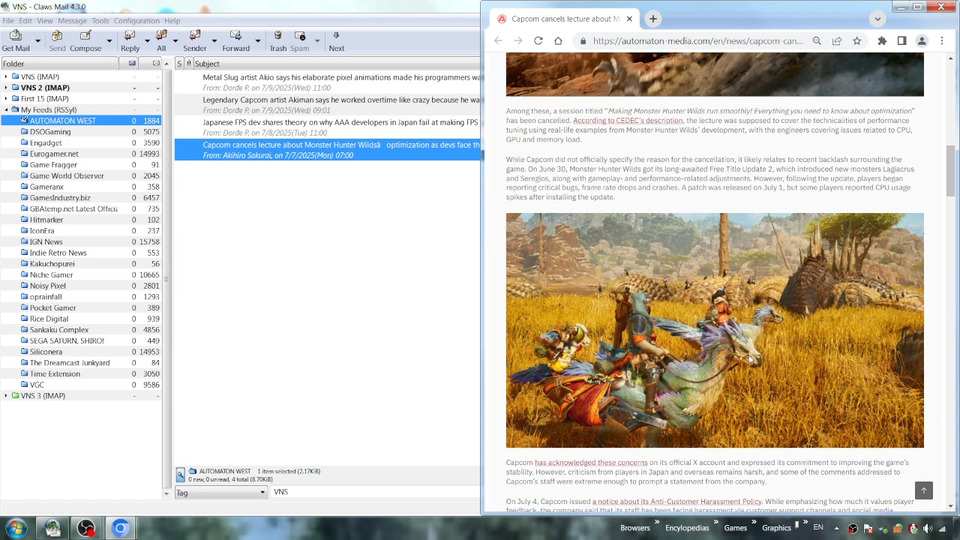
Task: Toggle the quick search icon in the status area
Action: click(x=181, y=474)
